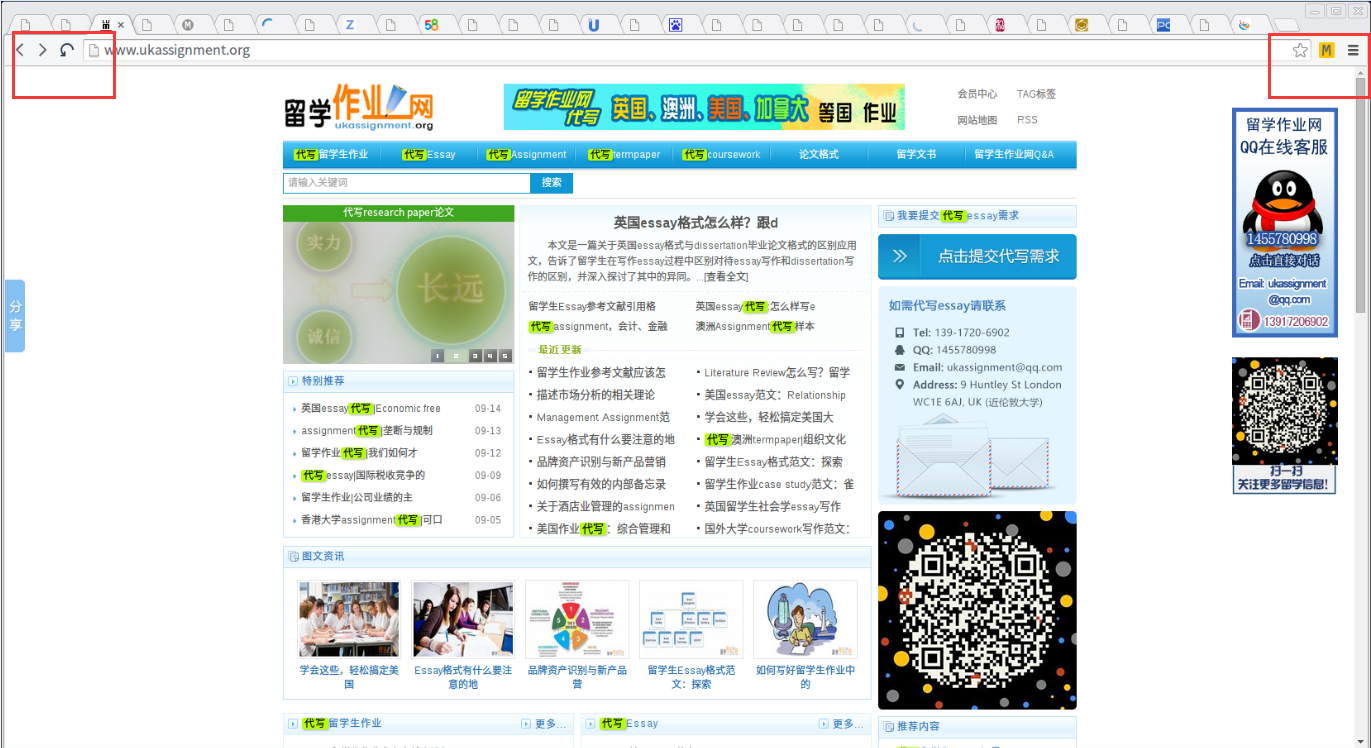Open the 代写 banner advertisement
Viewport: 1371px width, 748px height.
tap(704, 107)
